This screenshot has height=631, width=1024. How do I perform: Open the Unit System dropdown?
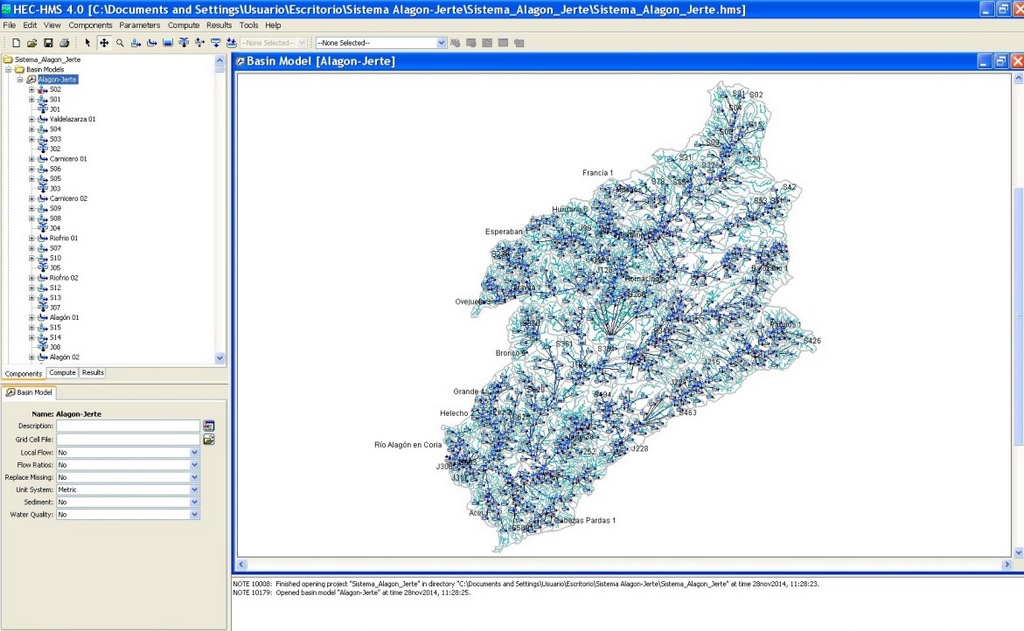(x=194, y=490)
